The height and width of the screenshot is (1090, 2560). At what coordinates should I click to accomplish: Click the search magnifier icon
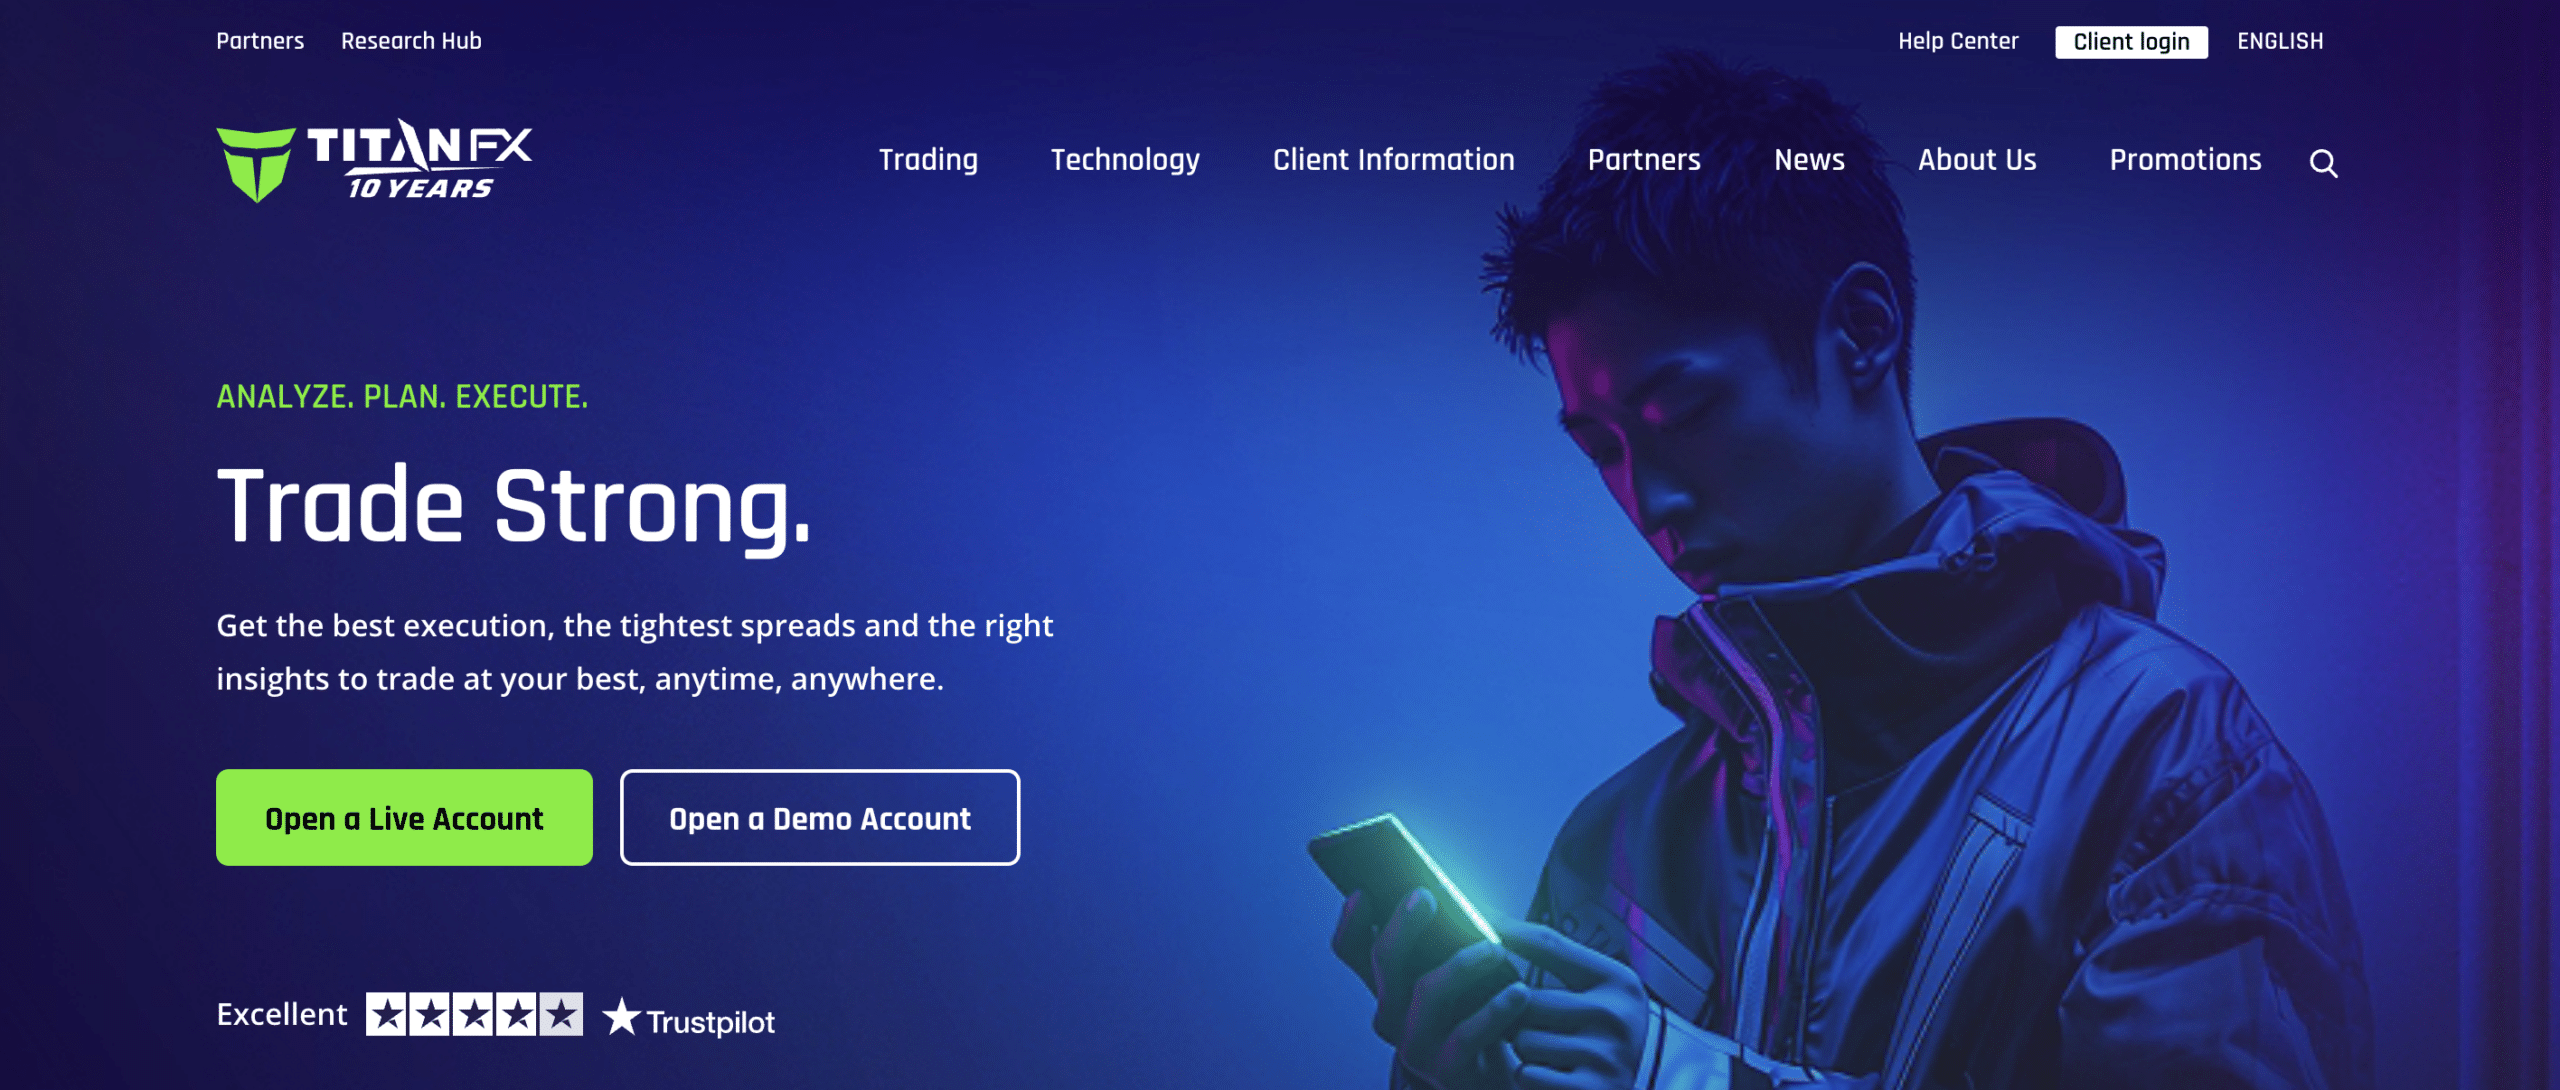pyautogui.click(x=2323, y=163)
